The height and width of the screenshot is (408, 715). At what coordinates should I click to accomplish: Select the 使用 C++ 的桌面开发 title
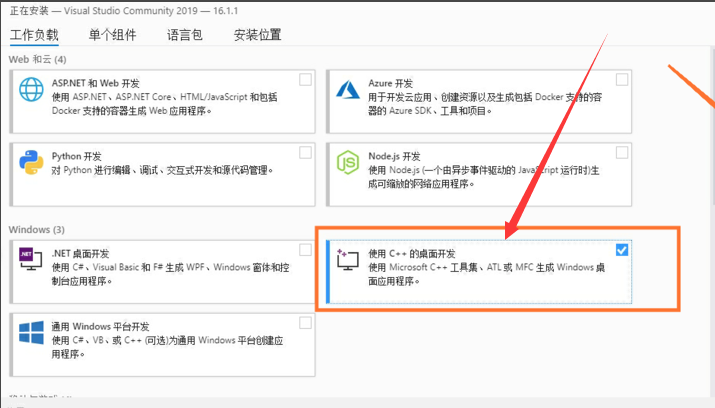click(x=412, y=253)
